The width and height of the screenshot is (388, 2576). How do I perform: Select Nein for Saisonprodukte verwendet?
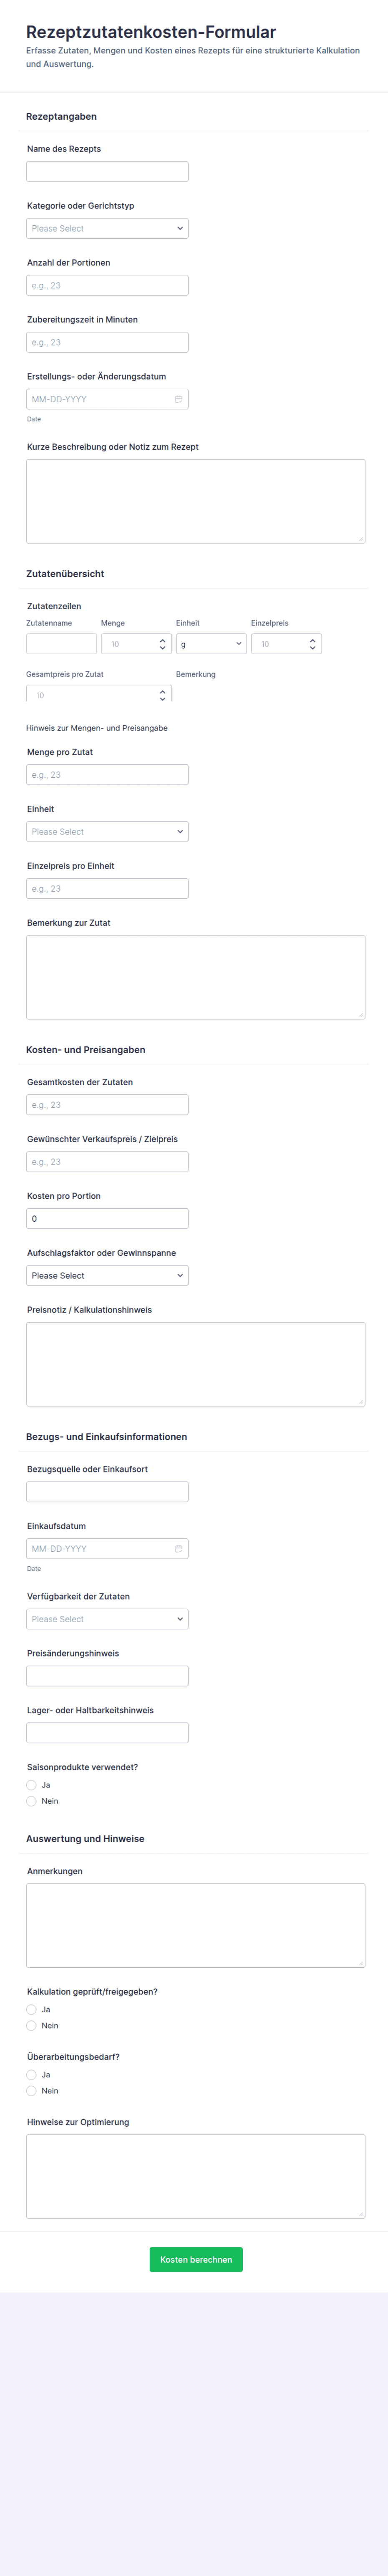pyautogui.click(x=31, y=1801)
